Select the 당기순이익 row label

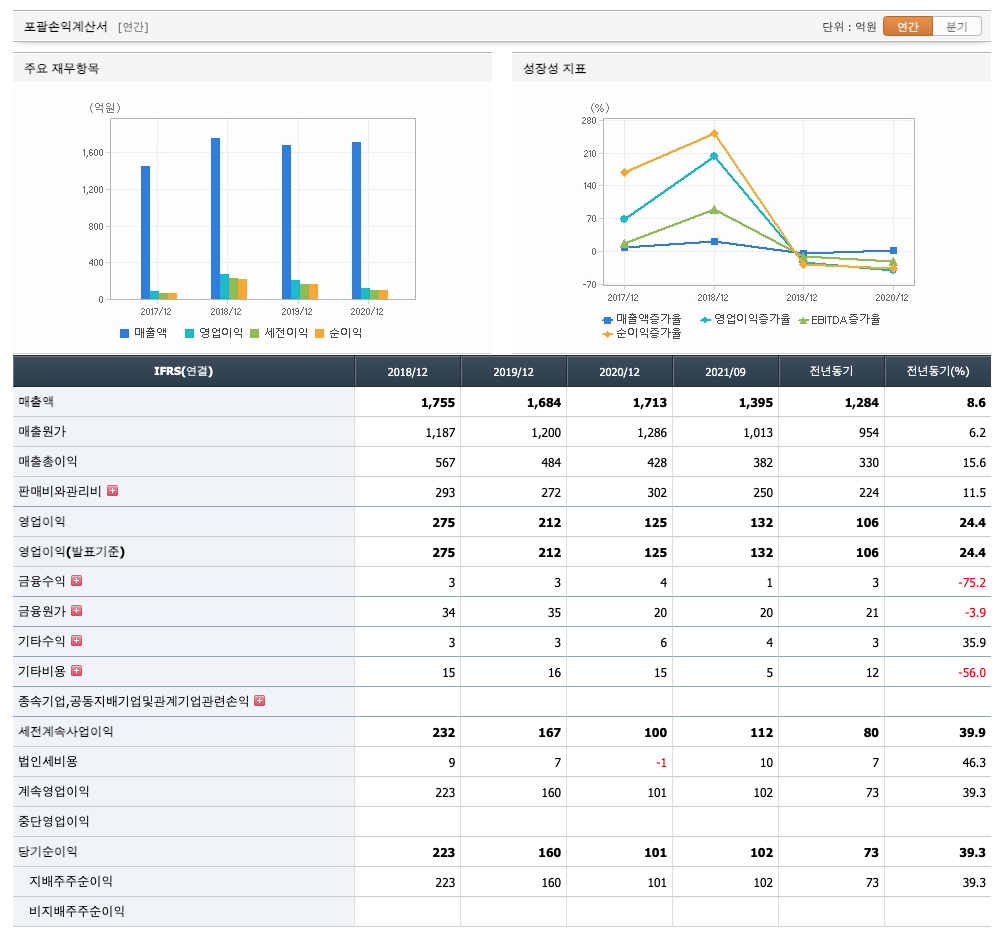point(48,852)
